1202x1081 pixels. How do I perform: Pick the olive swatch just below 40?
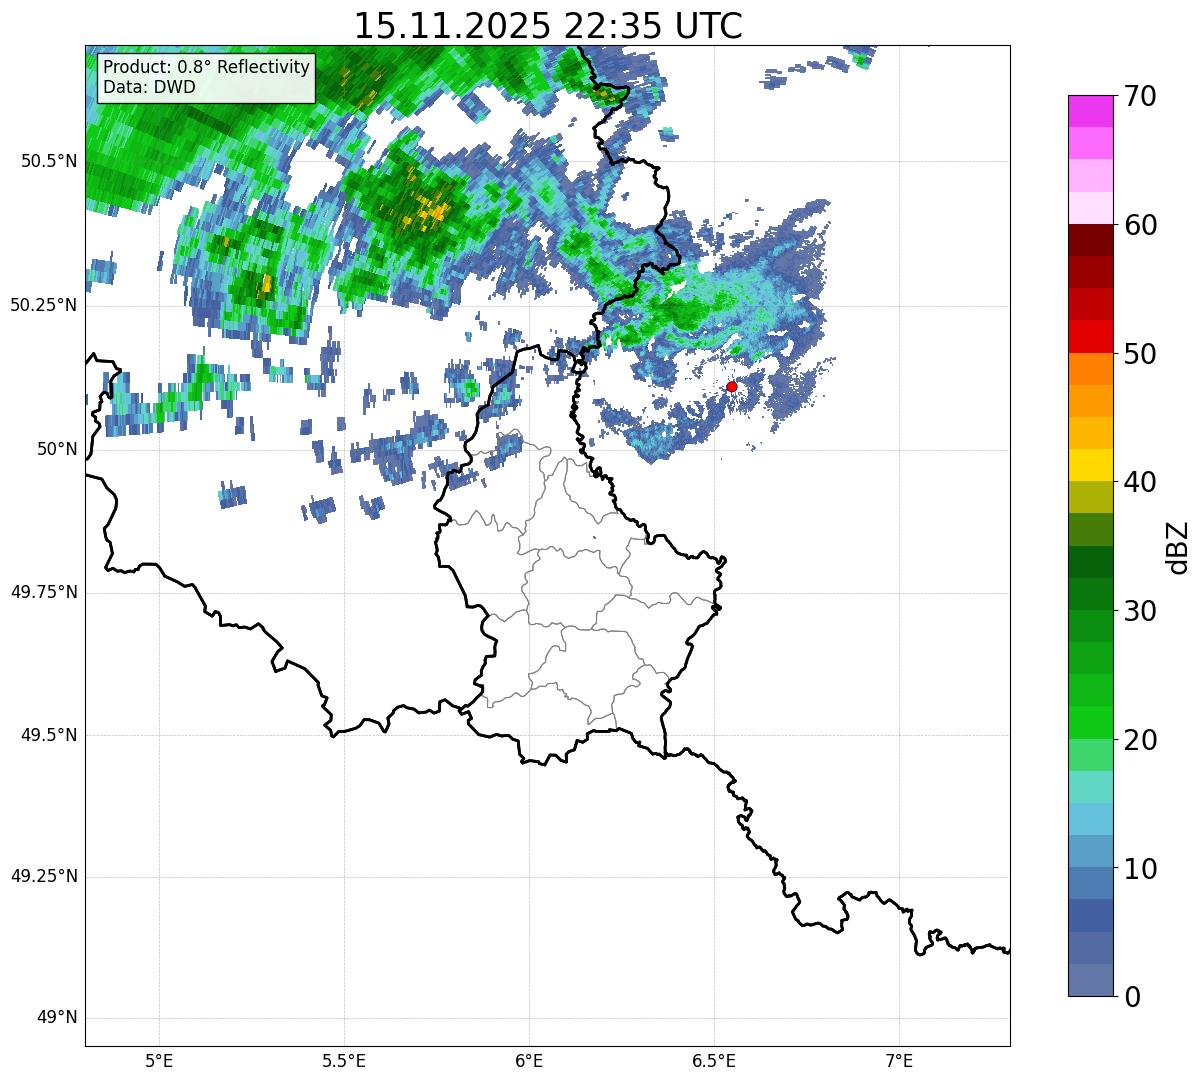point(1090,498)
